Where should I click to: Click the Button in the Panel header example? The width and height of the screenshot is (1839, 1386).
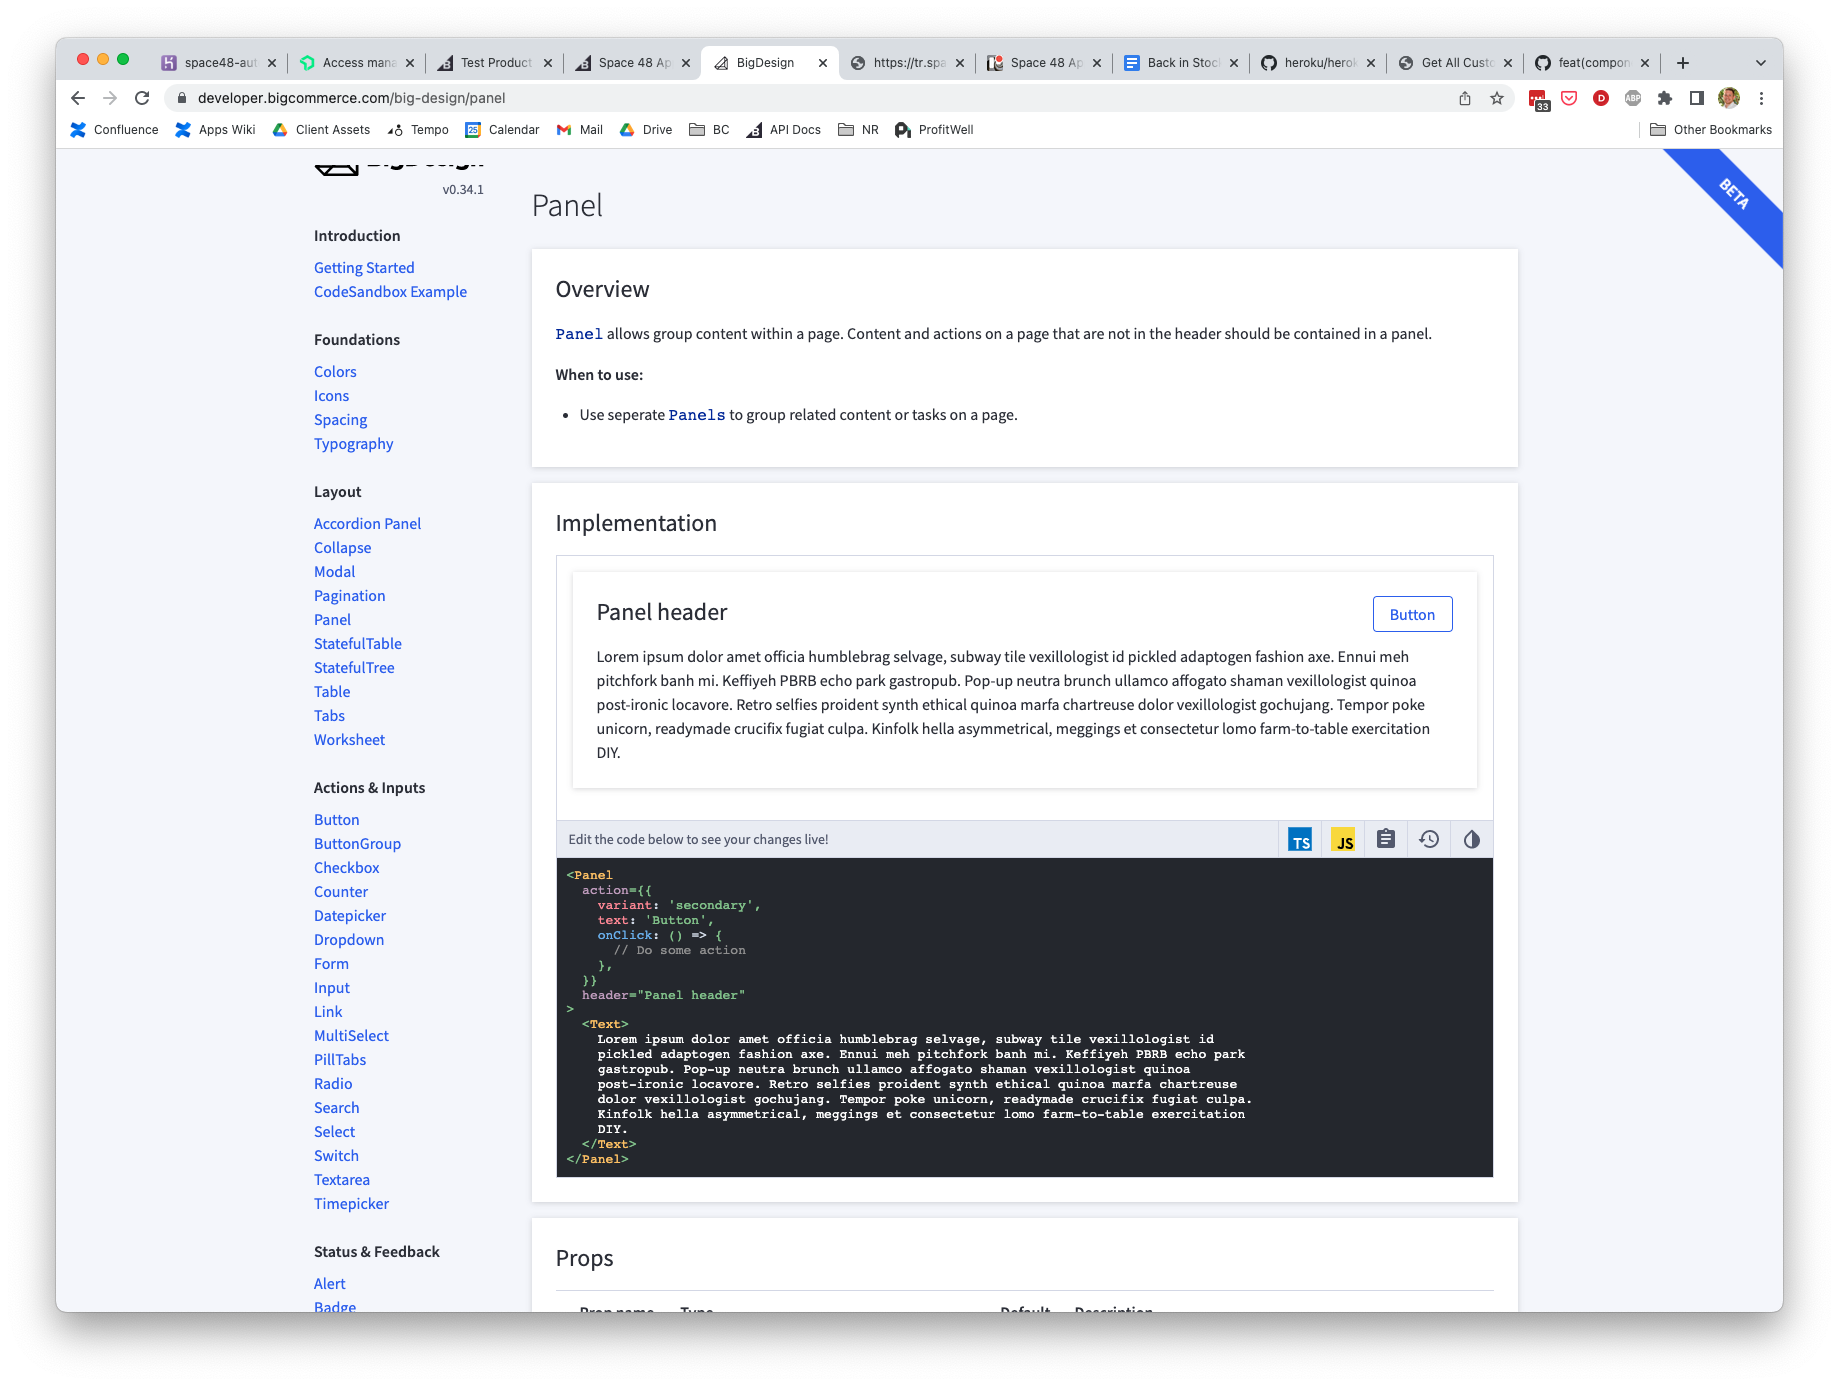1412,613
